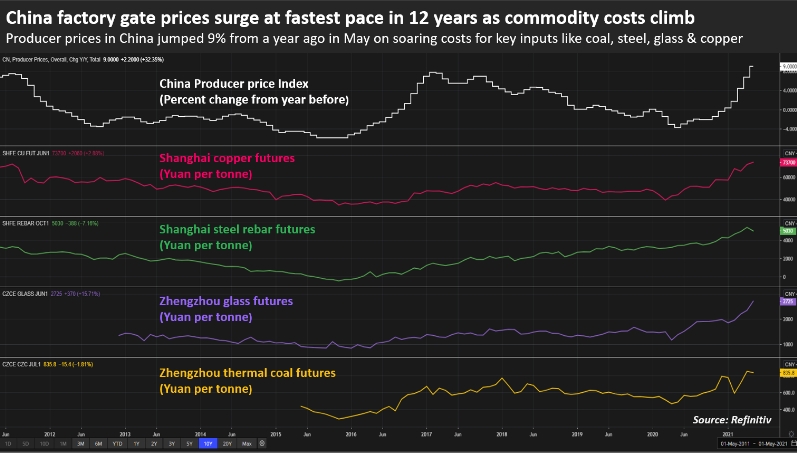The width and height of the screenshot is (797, 453).
Task: Select the 3M time range button
Action: pos(78,443)
